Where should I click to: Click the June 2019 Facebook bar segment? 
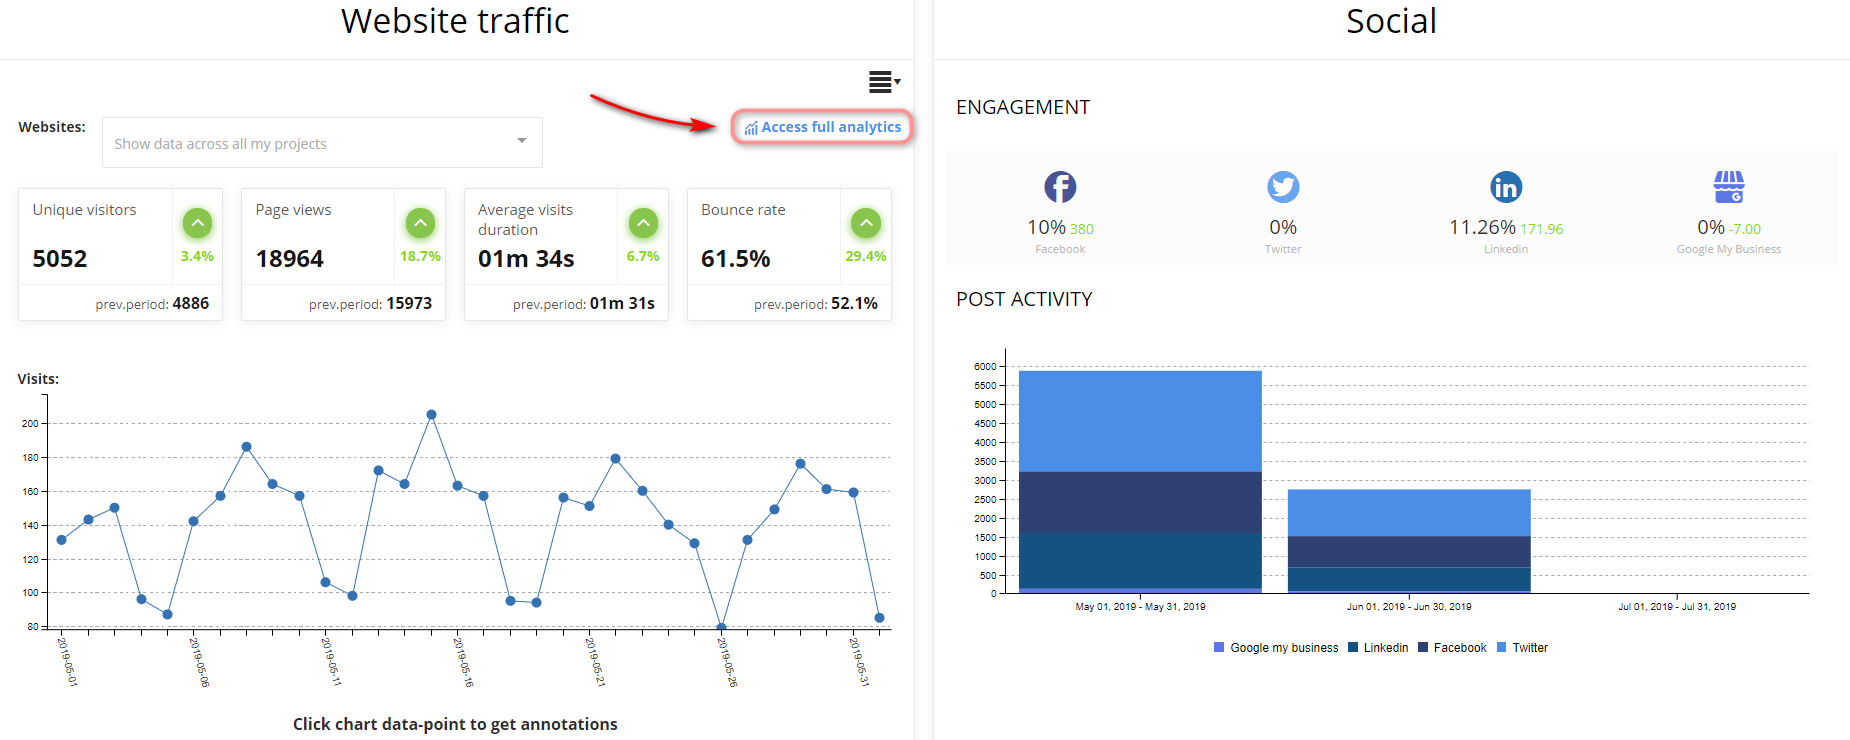[1409, 552]
